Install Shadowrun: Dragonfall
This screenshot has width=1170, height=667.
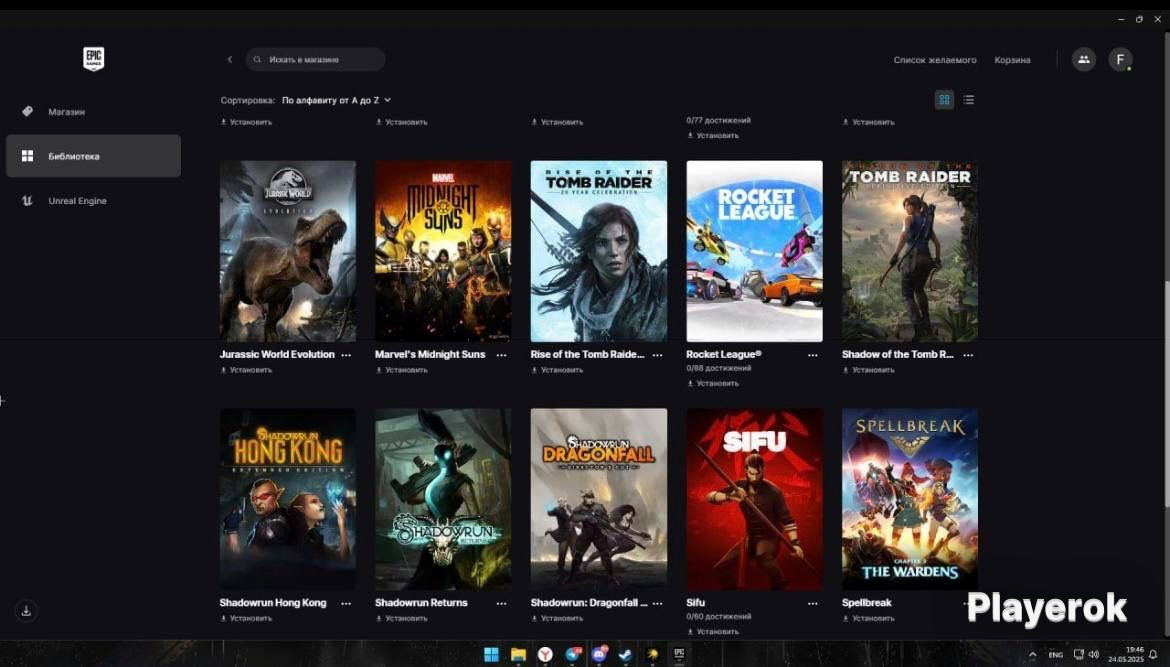pos(557,619)
